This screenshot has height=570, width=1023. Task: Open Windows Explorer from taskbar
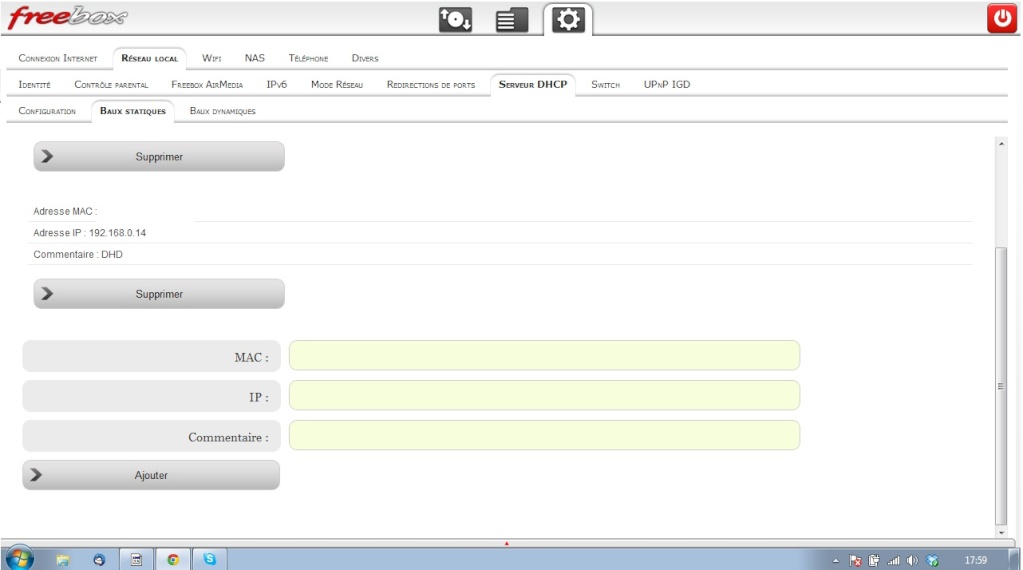coord(63,560)
